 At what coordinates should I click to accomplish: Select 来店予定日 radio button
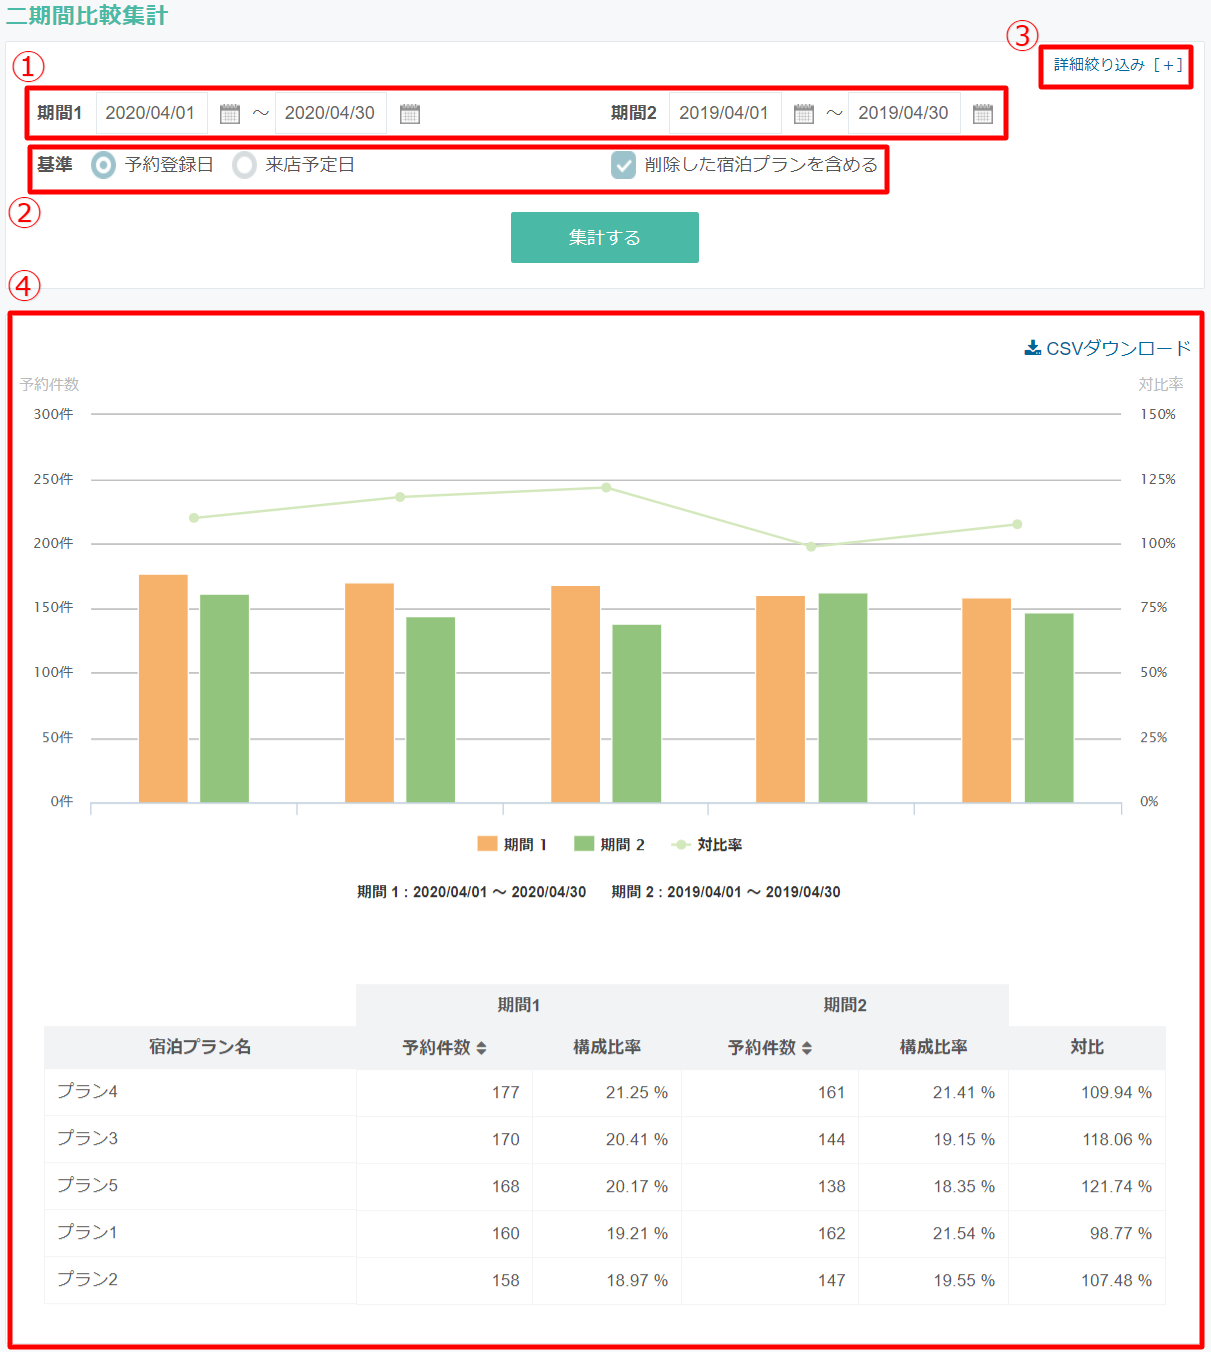pos(244,165)
